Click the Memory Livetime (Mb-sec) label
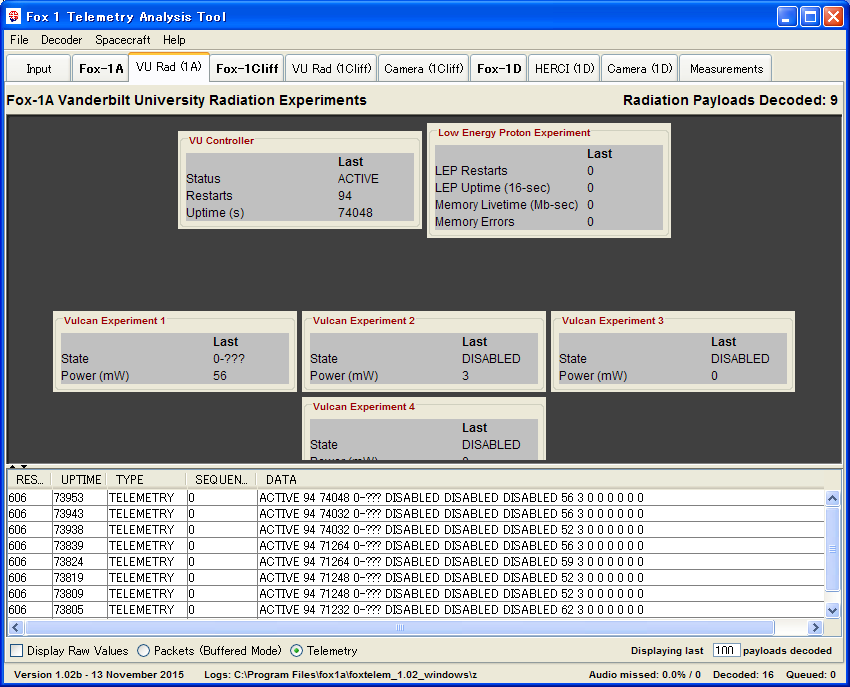 tap(506, 205)
